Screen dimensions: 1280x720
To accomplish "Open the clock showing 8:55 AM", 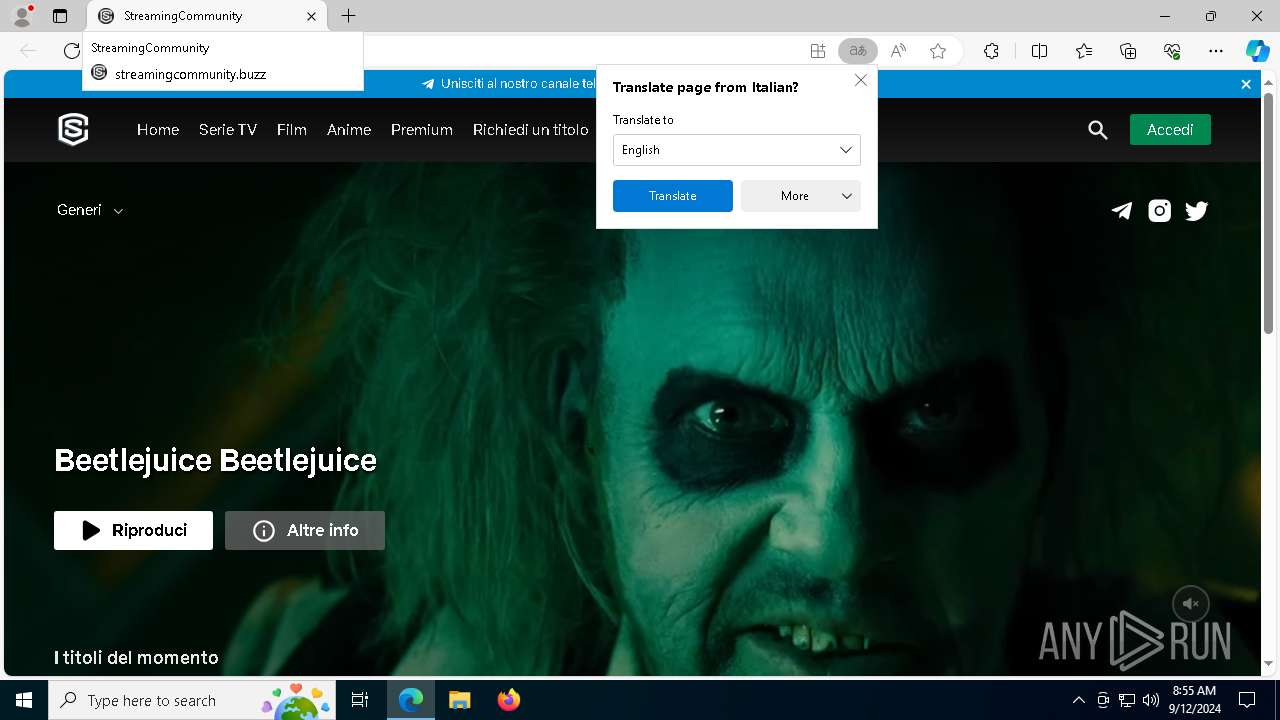I will 1194,699.
